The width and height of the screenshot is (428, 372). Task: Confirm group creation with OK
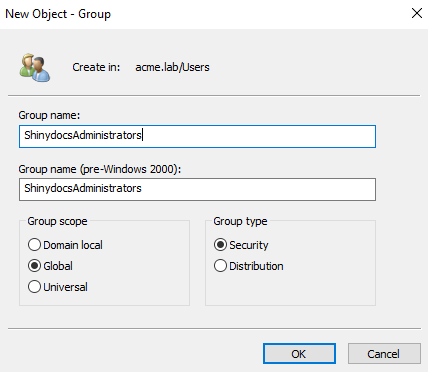(x=299, y=354)
